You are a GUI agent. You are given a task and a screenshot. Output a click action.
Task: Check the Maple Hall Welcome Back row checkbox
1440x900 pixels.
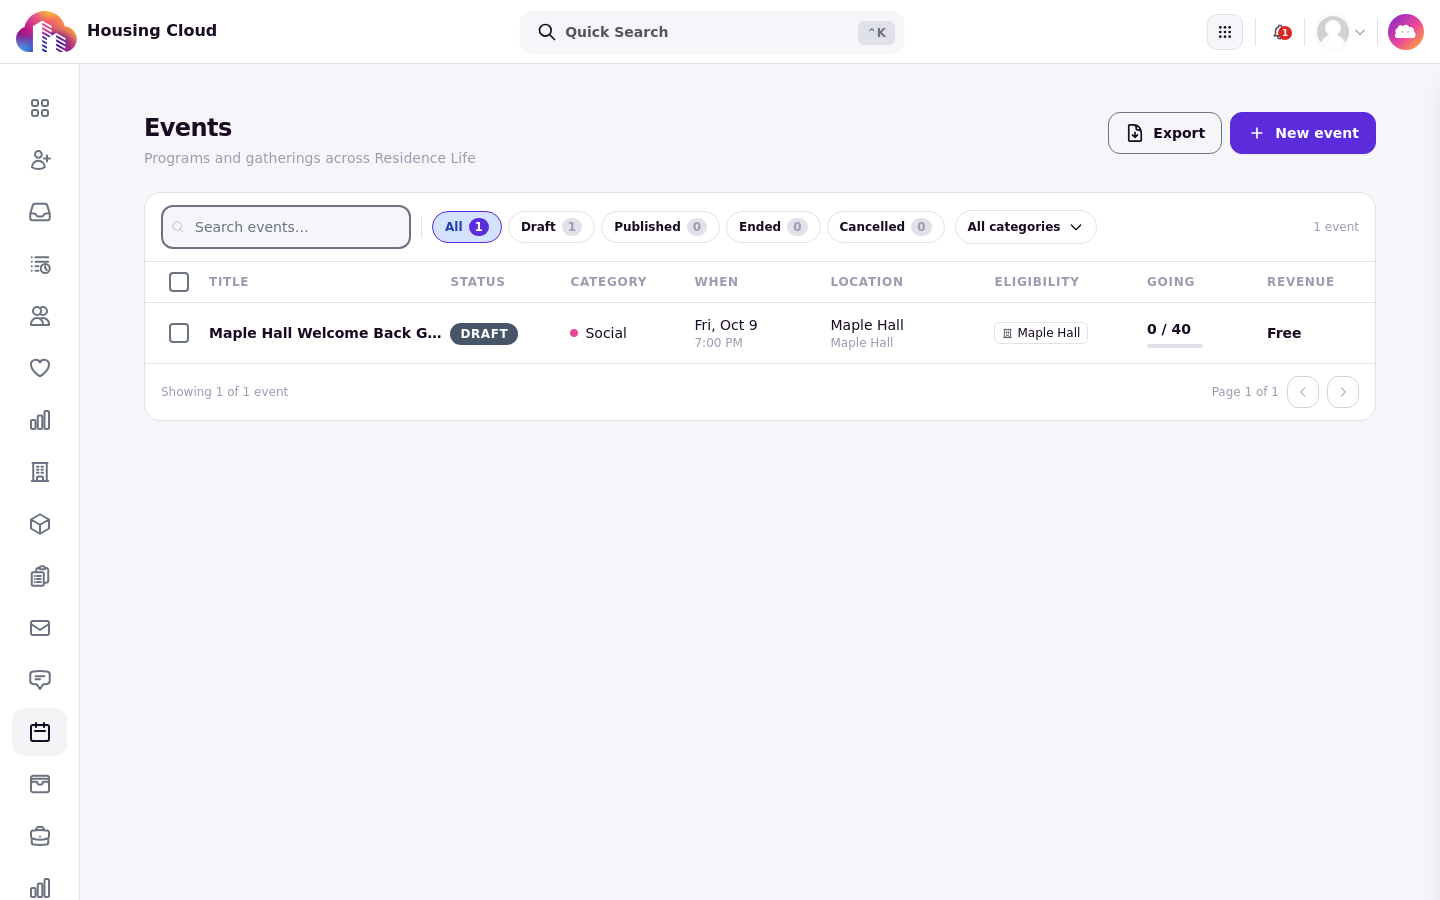tap(179, 333)
